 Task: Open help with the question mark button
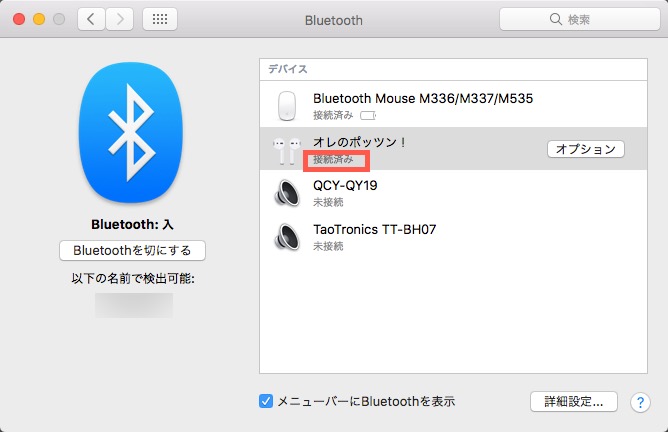pyautogui.click(x=641, y=402)
